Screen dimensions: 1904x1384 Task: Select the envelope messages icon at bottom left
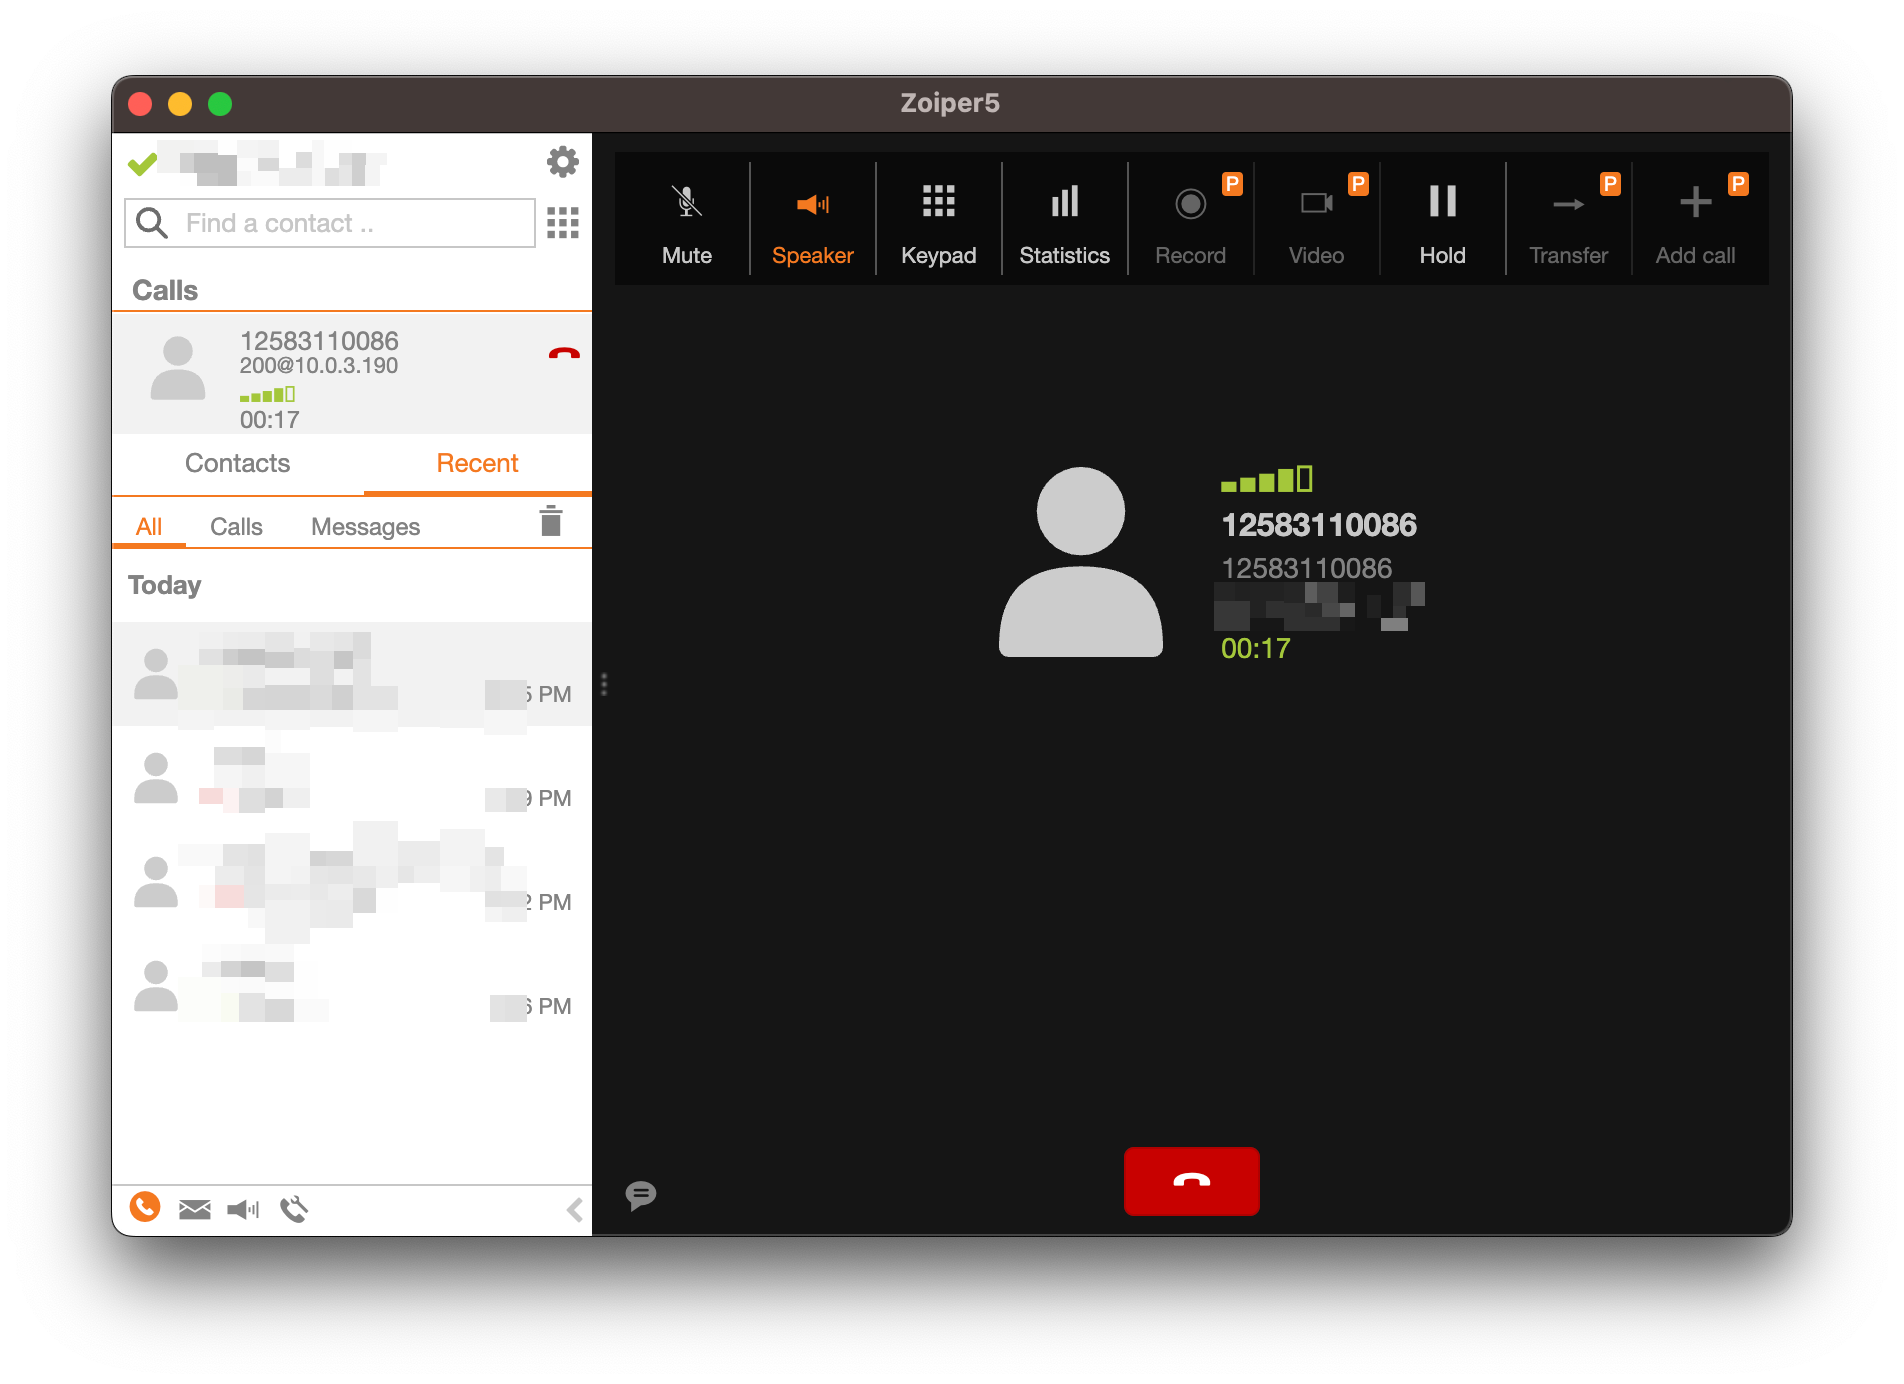(193, 1209)
